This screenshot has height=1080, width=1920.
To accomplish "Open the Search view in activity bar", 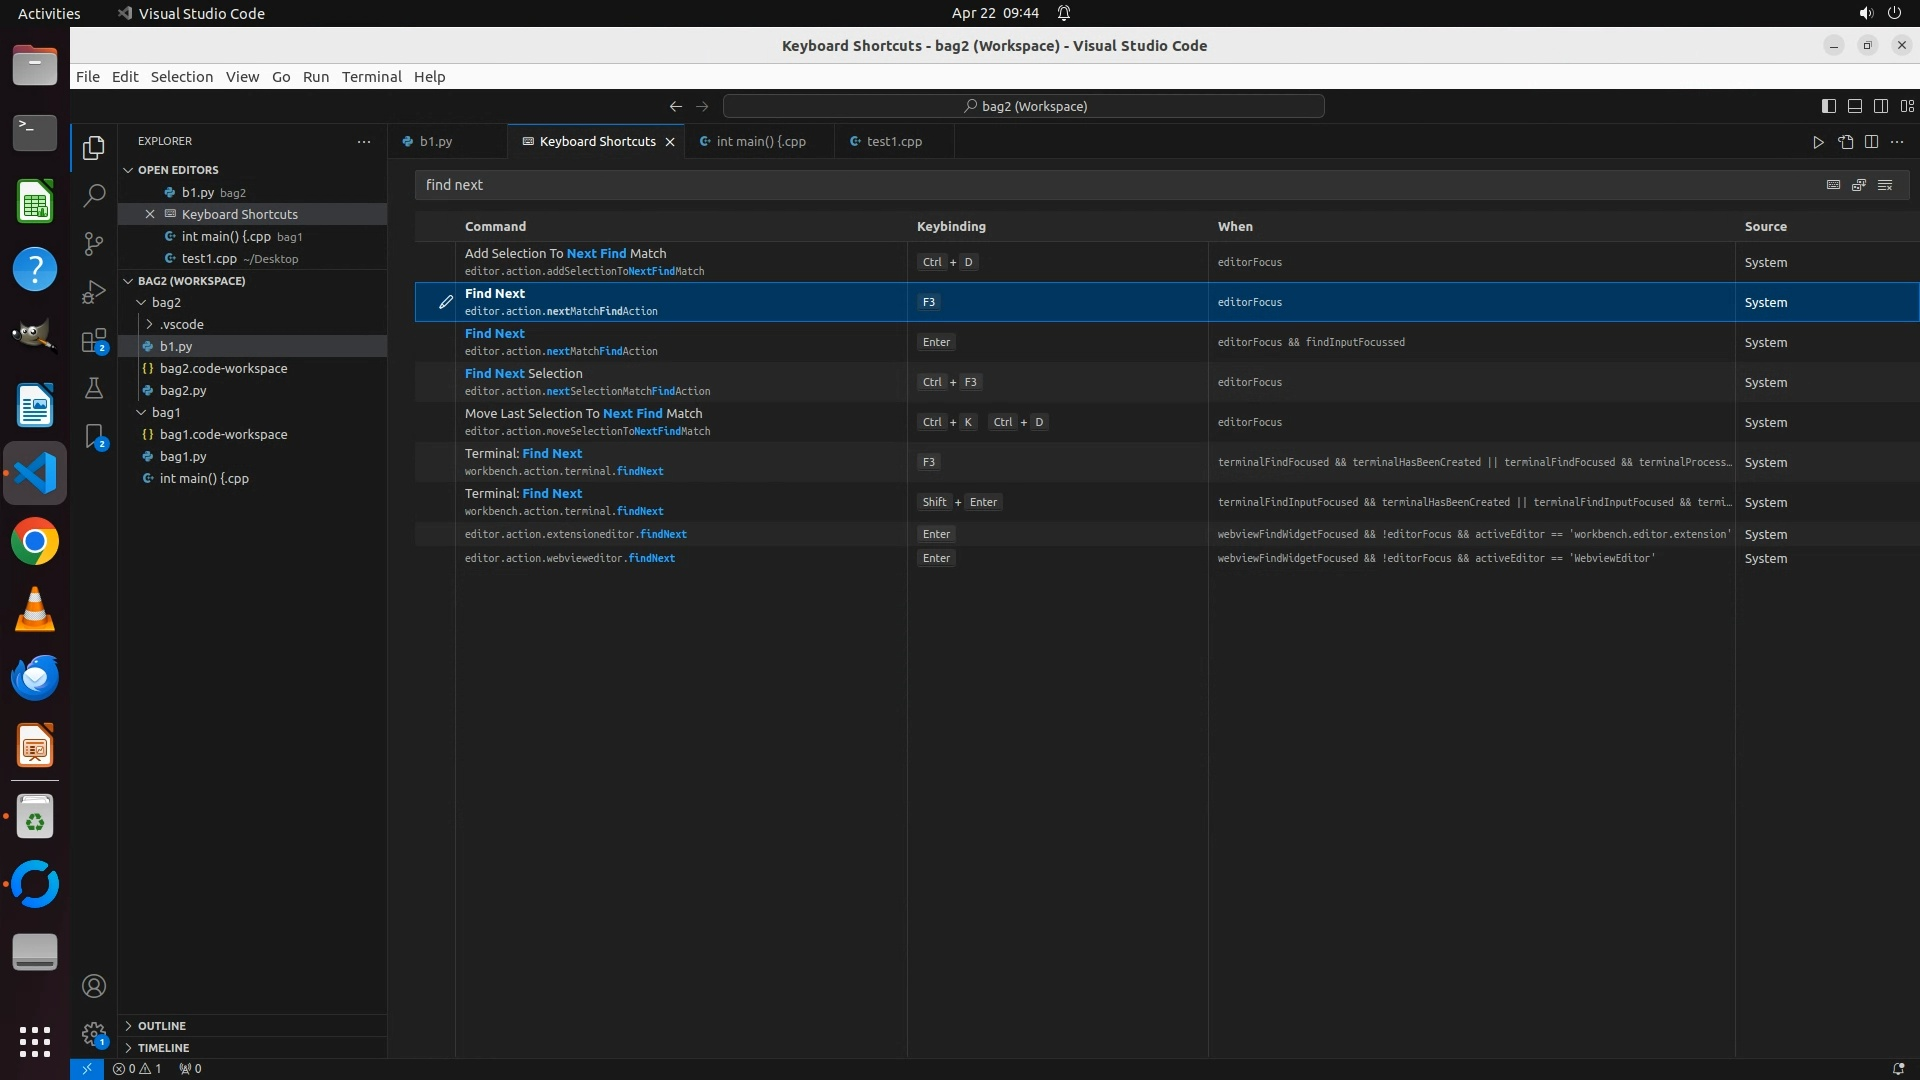I will (x=94, y=195).
